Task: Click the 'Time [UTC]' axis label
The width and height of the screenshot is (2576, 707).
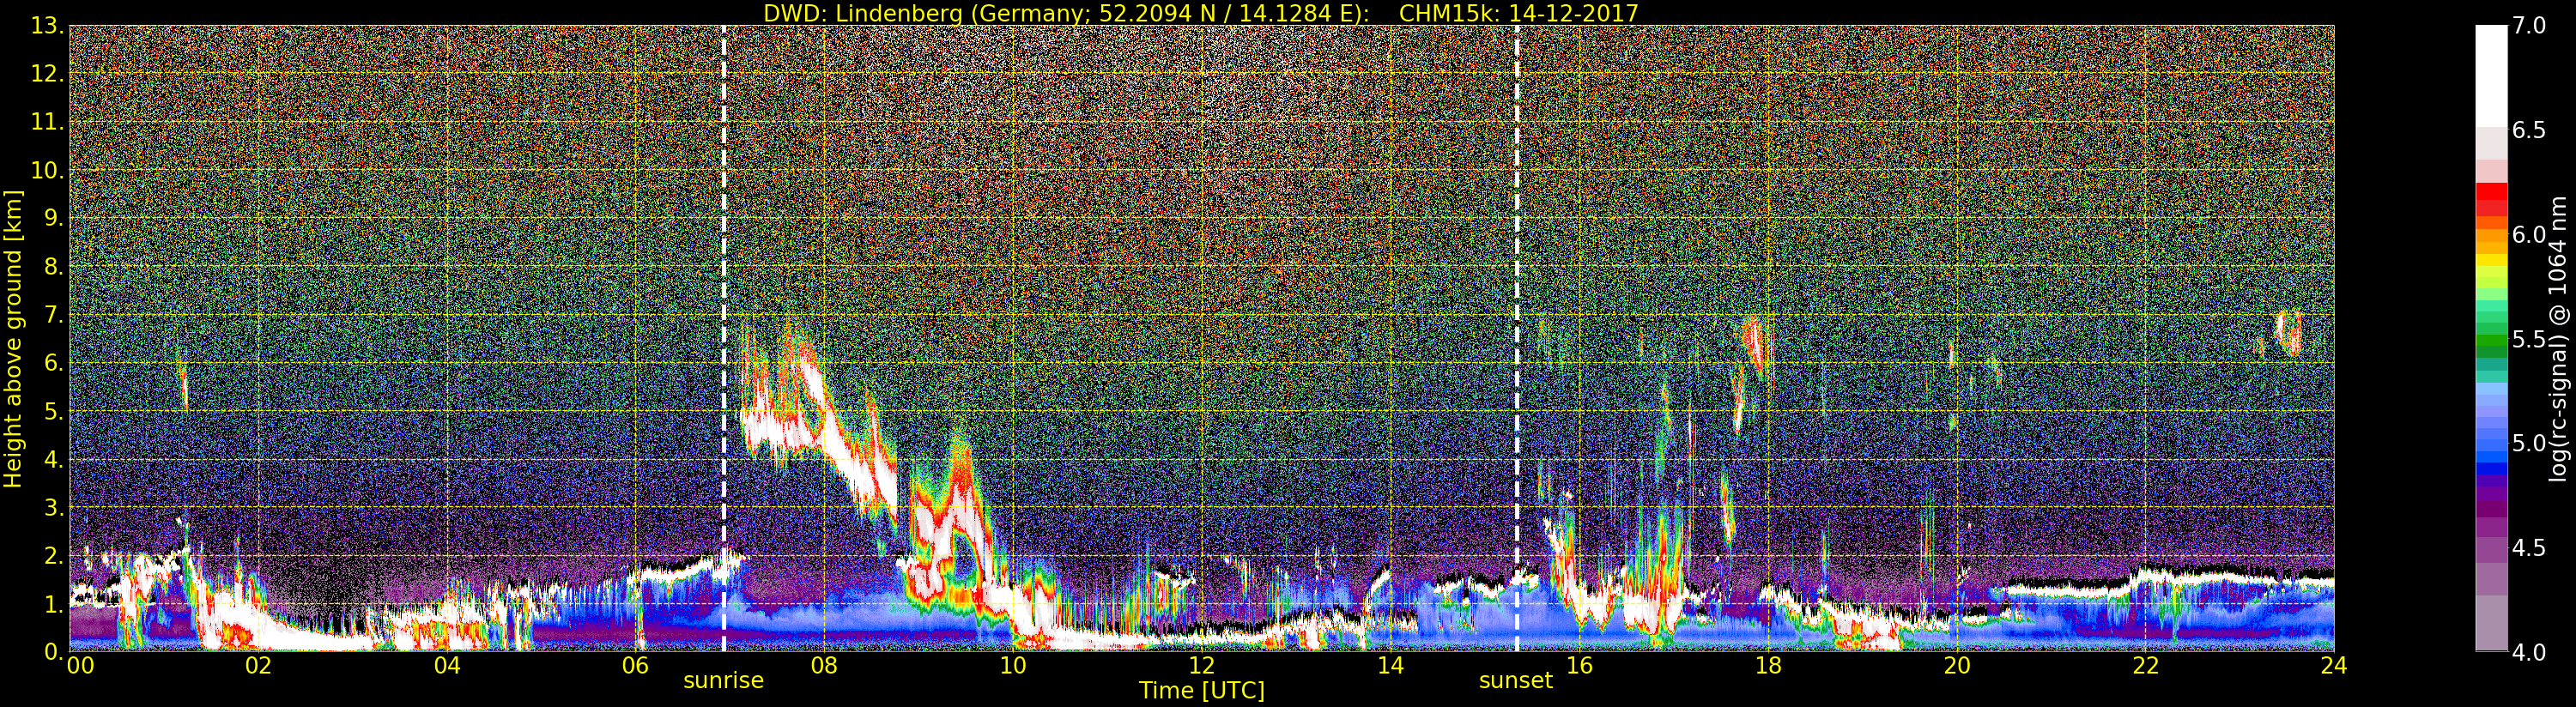Action: click(x=1201, y=690)
